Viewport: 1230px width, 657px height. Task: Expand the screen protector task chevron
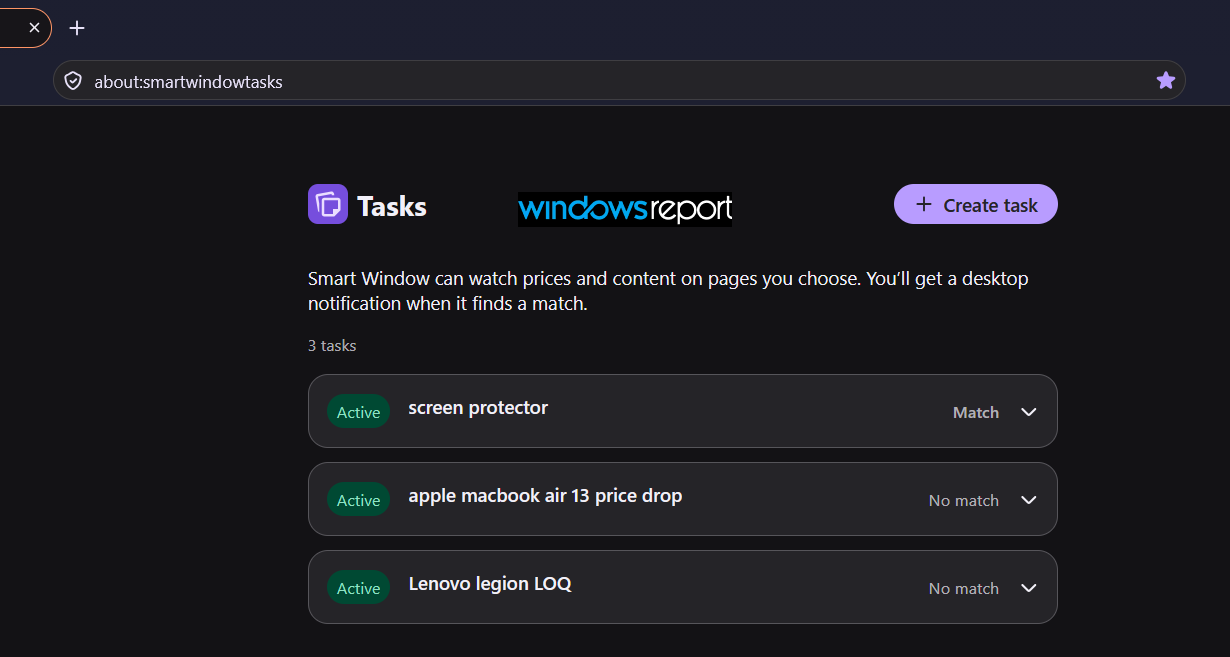click(x=1029, y=412)
